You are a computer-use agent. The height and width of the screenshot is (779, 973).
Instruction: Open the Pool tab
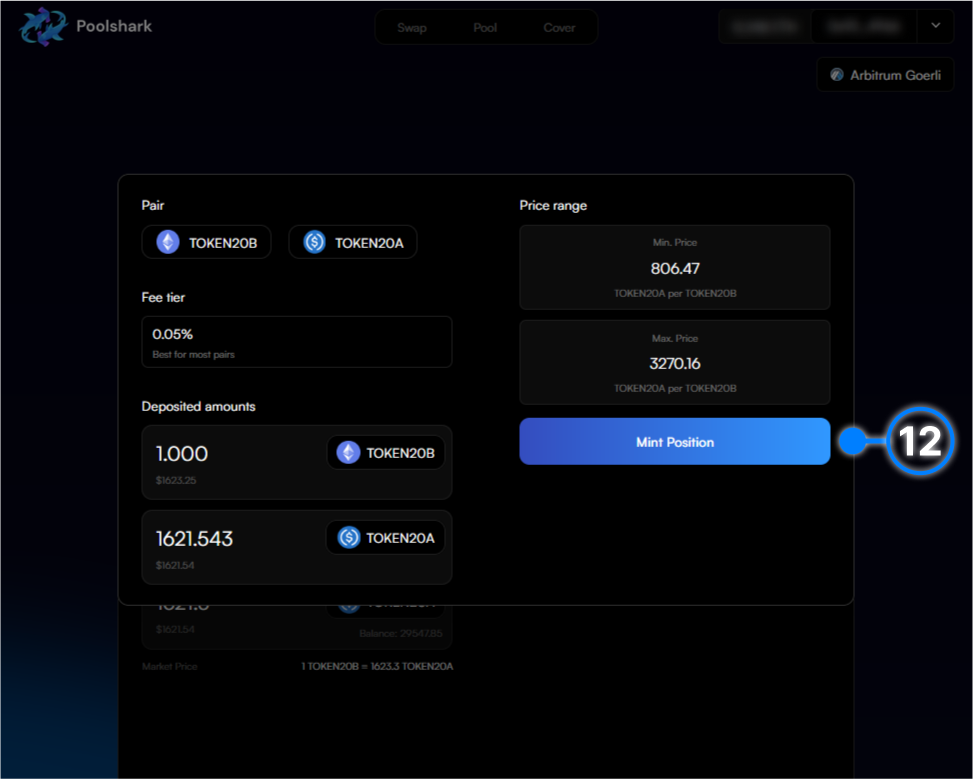(x=485, y=27)
